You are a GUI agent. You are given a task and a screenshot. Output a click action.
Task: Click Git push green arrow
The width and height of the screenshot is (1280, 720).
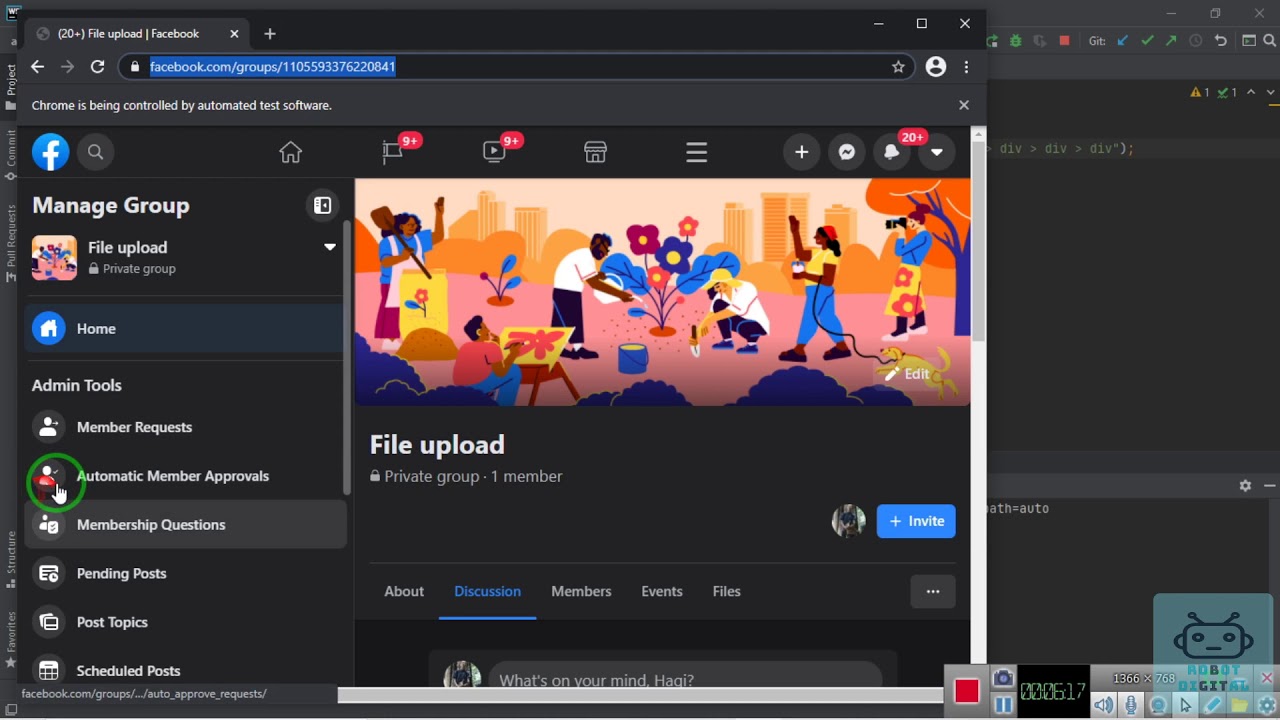pos(1171,41)
